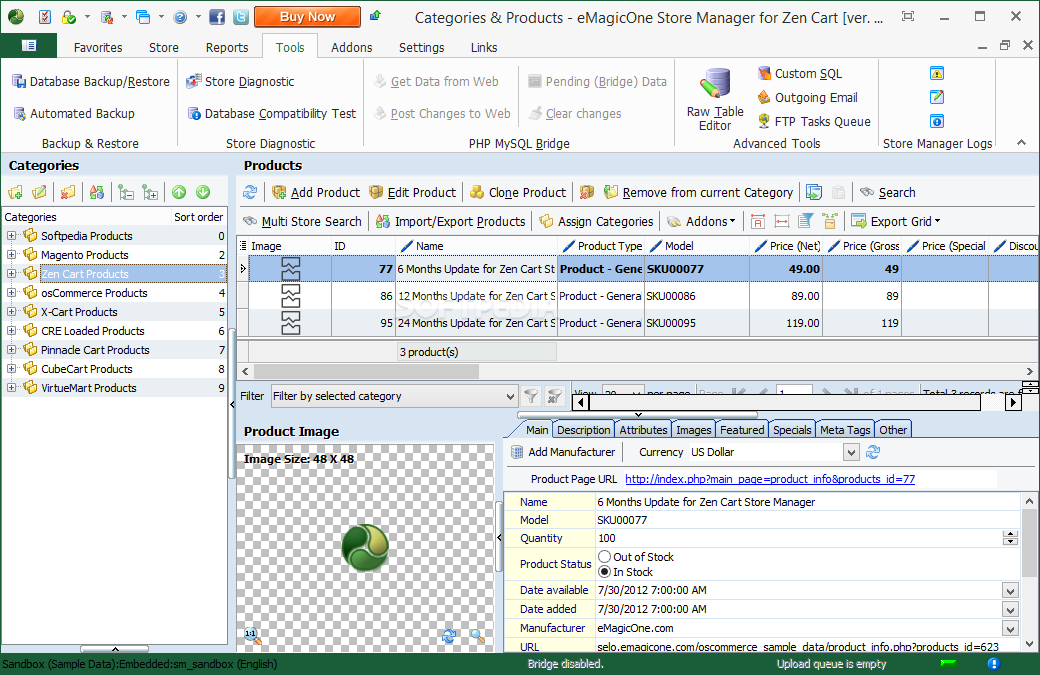Open the Meta Tags product tab
1040x675 pixels.
(845, 430)
